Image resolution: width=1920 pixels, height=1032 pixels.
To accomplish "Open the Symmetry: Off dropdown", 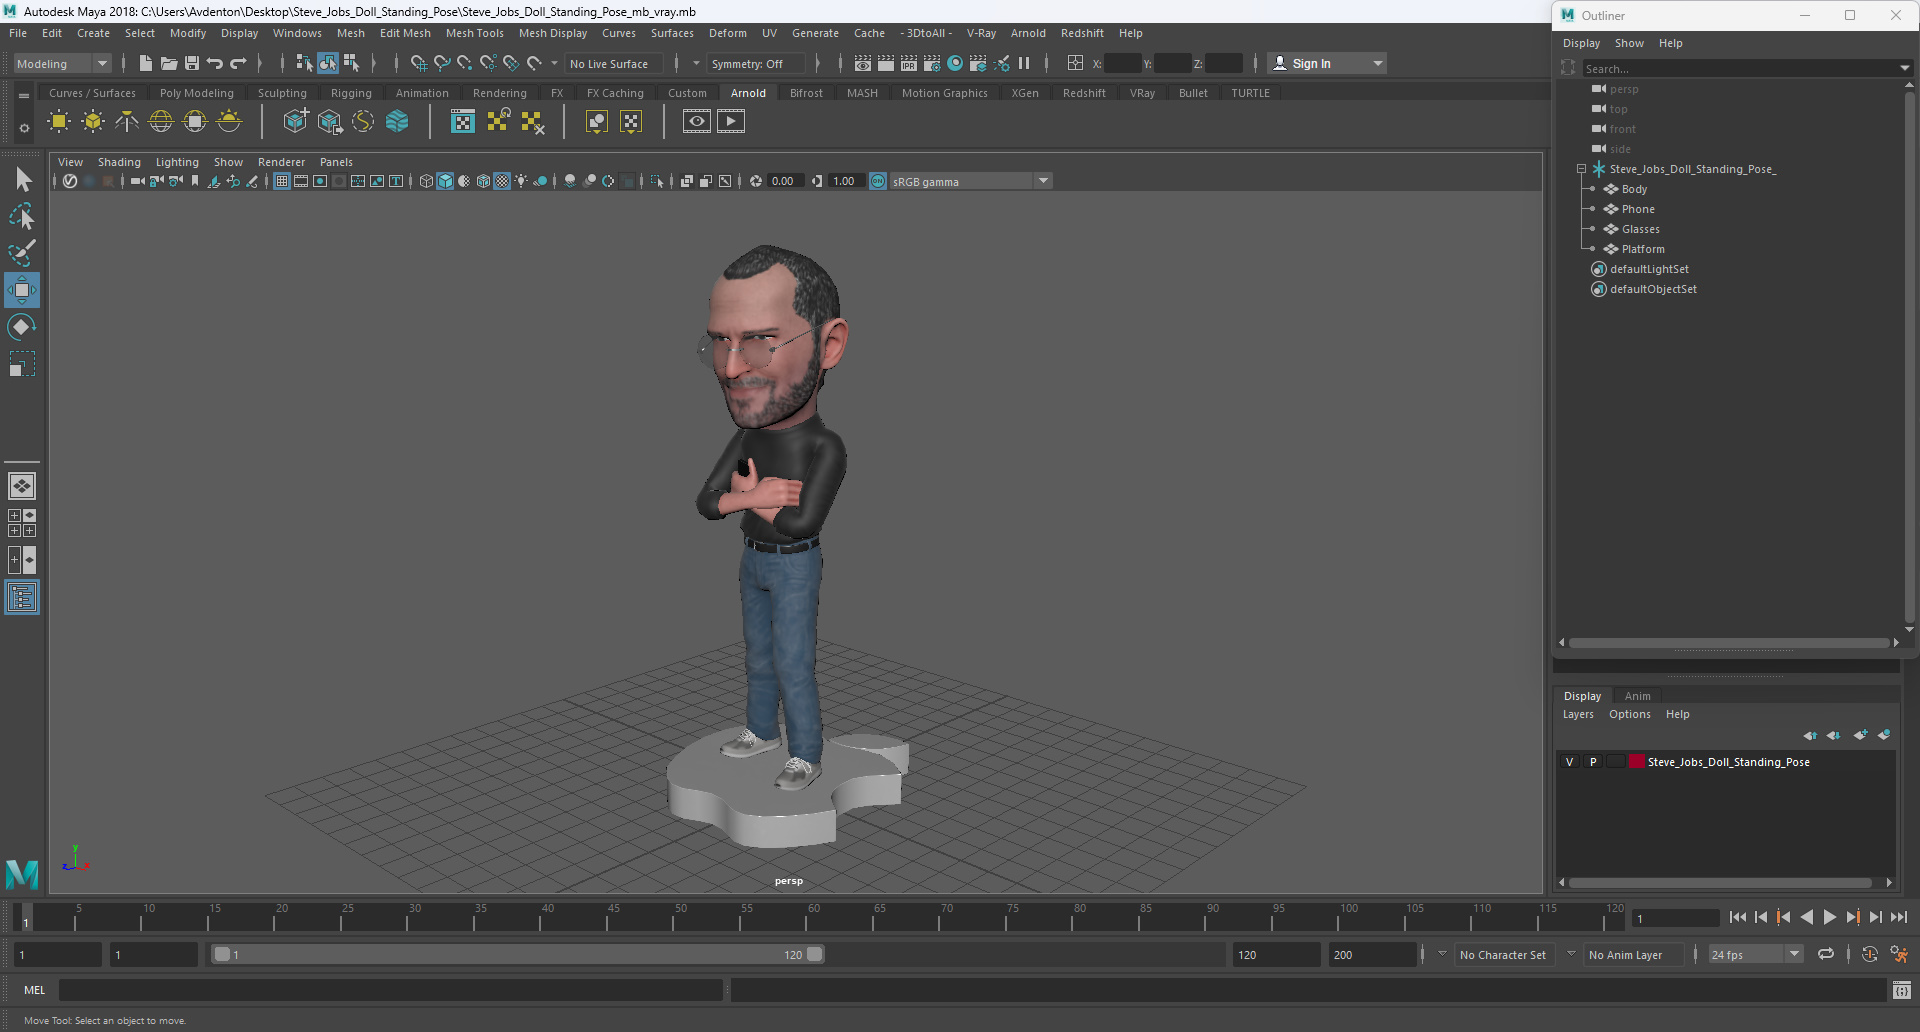I will [x=755, y=64].
